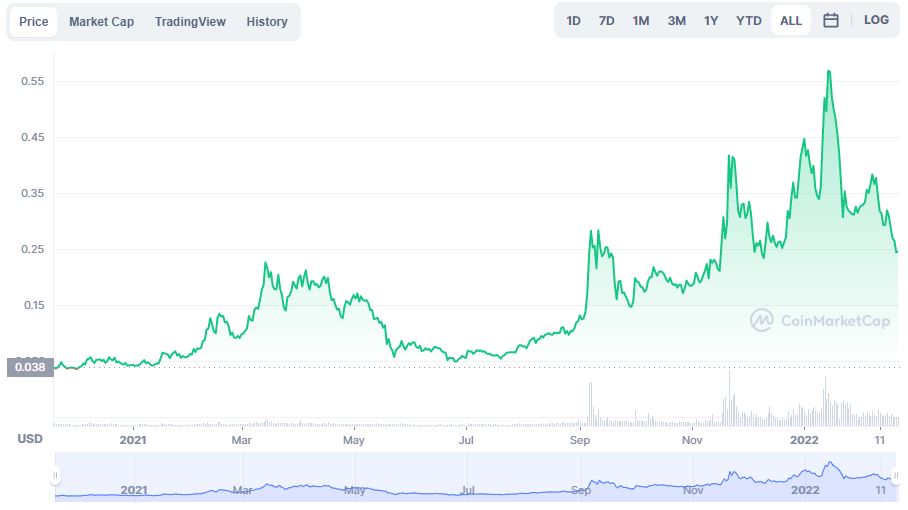
Task: Click the 2022 label on the main x-axis
Action: pos(804,440)
